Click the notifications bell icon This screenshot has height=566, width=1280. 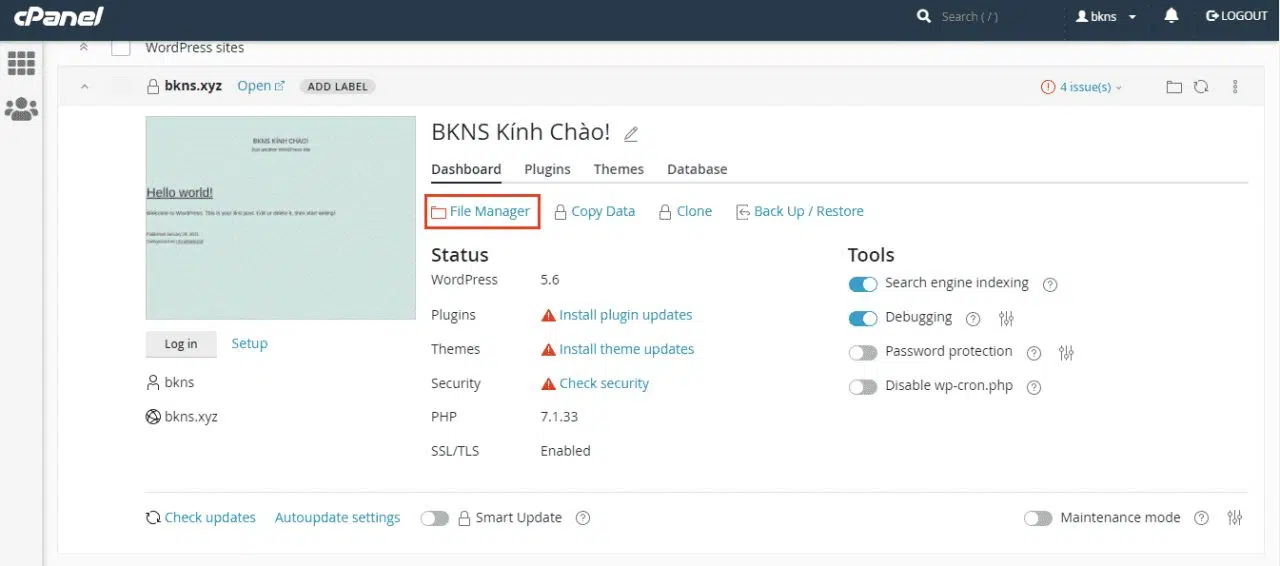tap(1171, 16)
